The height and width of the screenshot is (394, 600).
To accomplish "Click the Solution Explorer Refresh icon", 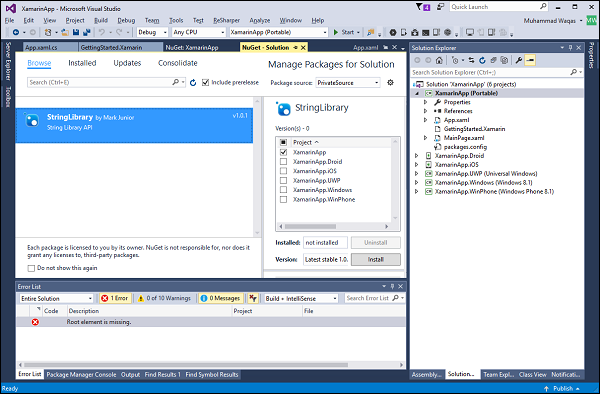I will (482, 60).
